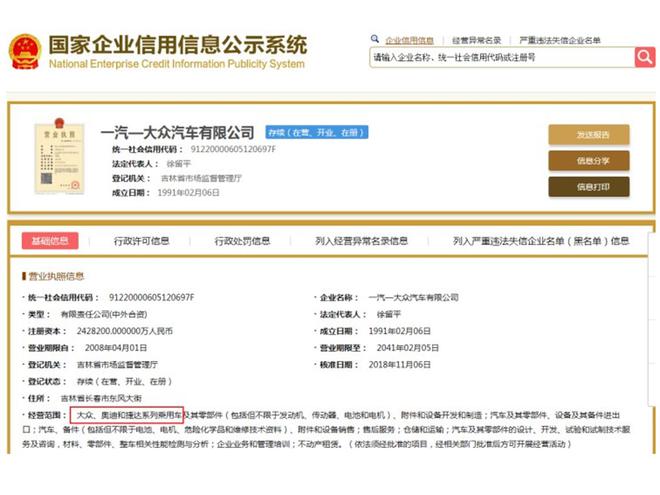Screen dimensions: 660x495
Task: Switch to the 行政许可信息 tab
Action: 141,241
